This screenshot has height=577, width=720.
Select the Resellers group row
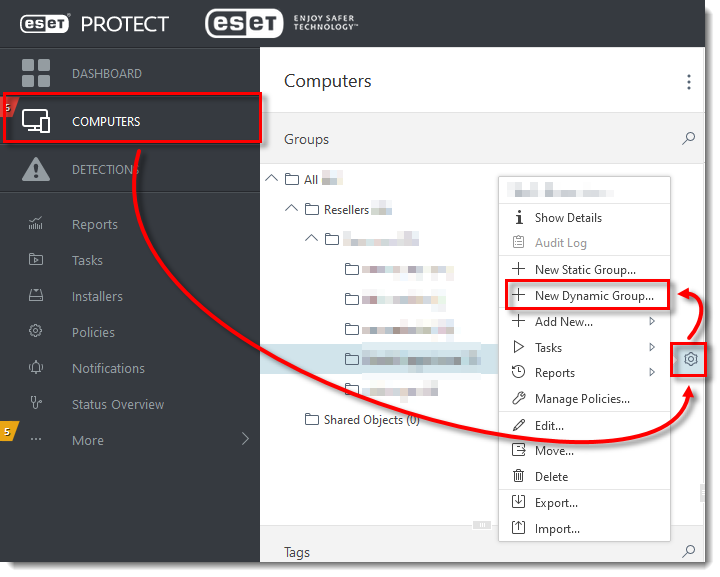[x=346, y=210]
